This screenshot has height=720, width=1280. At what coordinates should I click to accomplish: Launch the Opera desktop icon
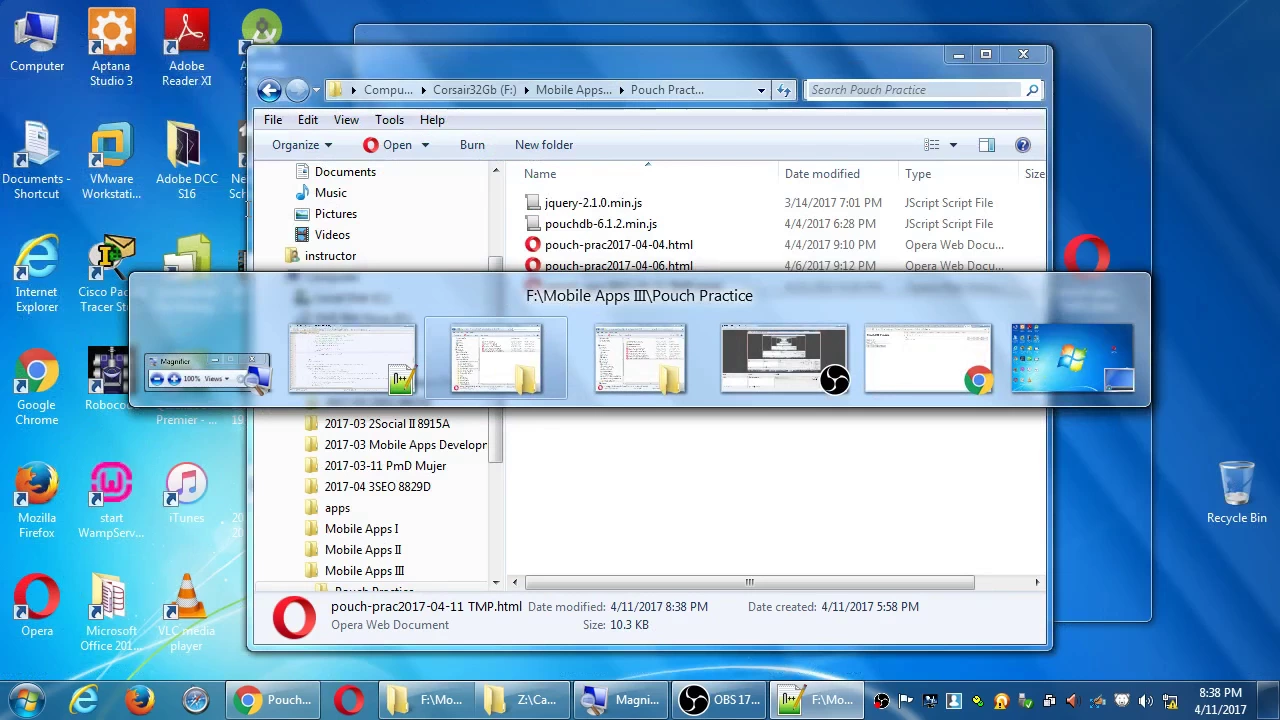pyautogui.click(x=37, y=606)
